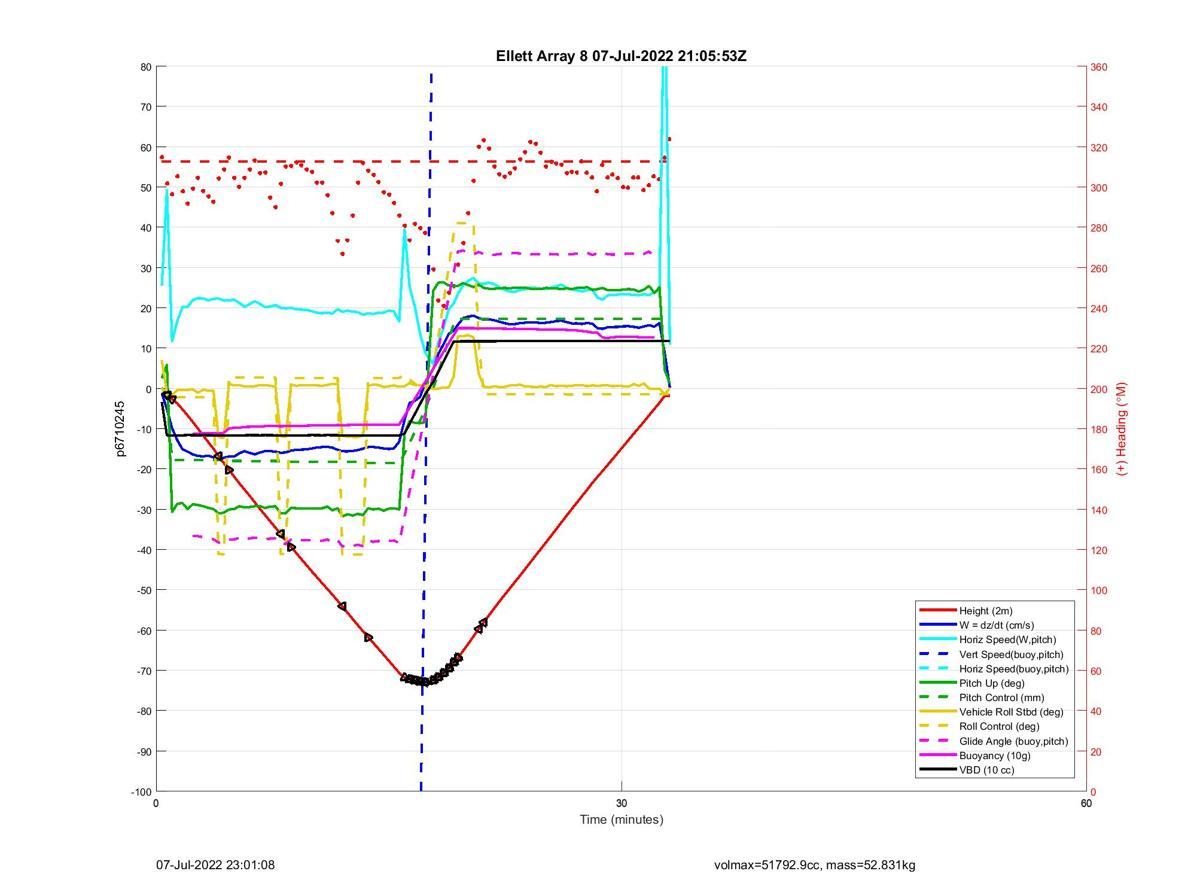This screenshot has width=1200, height=889.
Task: Select legend label 'Roll Control (deg)'
Action: coord(999,726)
